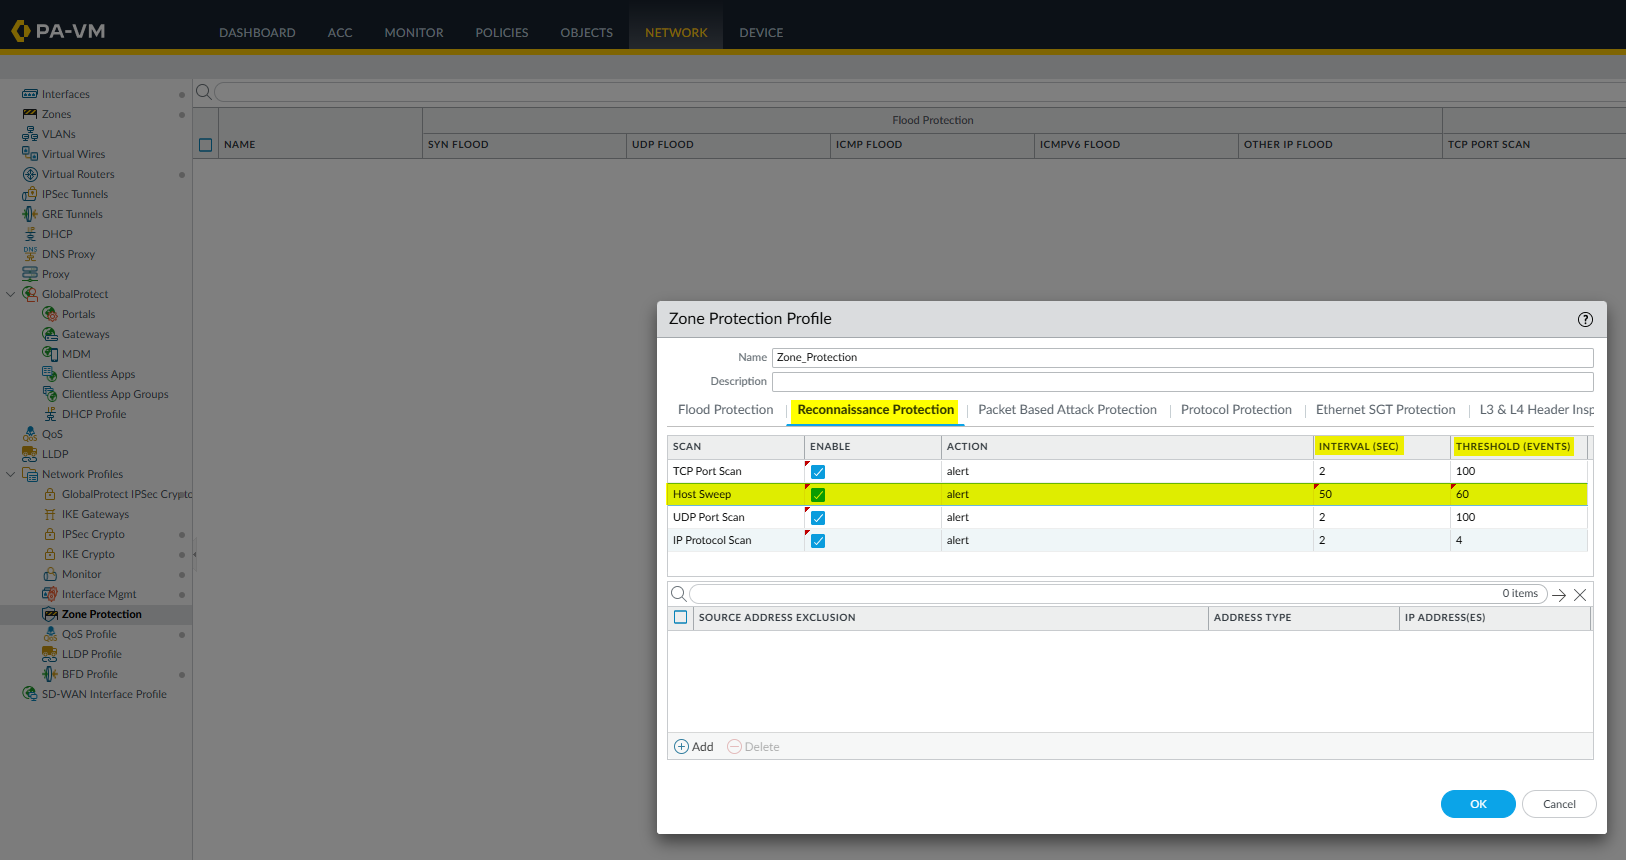Click the IKE Gateways icon

click(50, 514)
